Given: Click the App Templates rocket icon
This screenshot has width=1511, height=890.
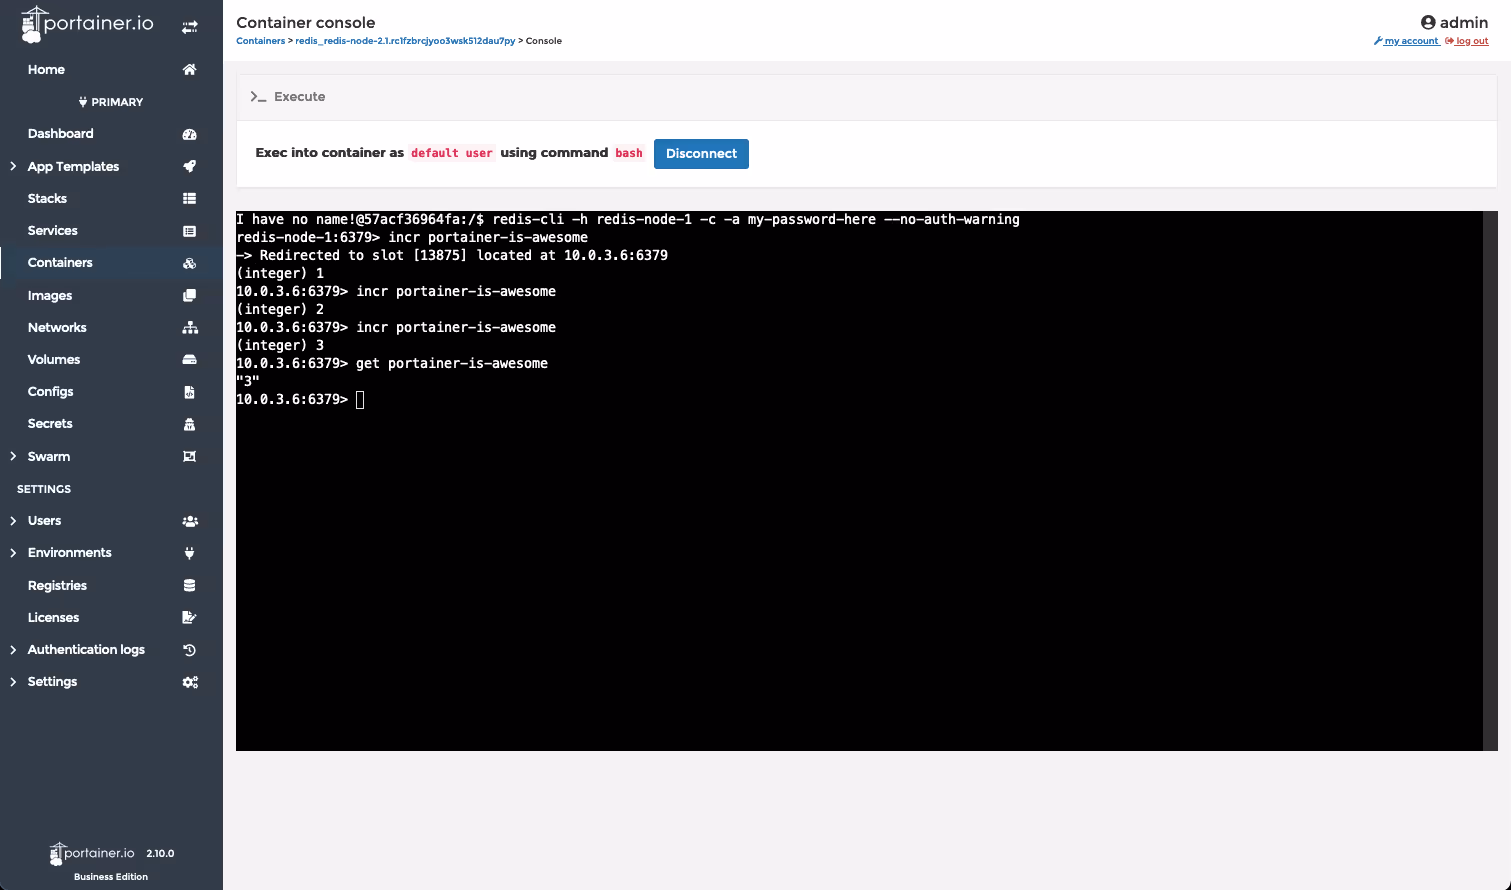Looking at the screenshot, I should click(x=189, y=166).
